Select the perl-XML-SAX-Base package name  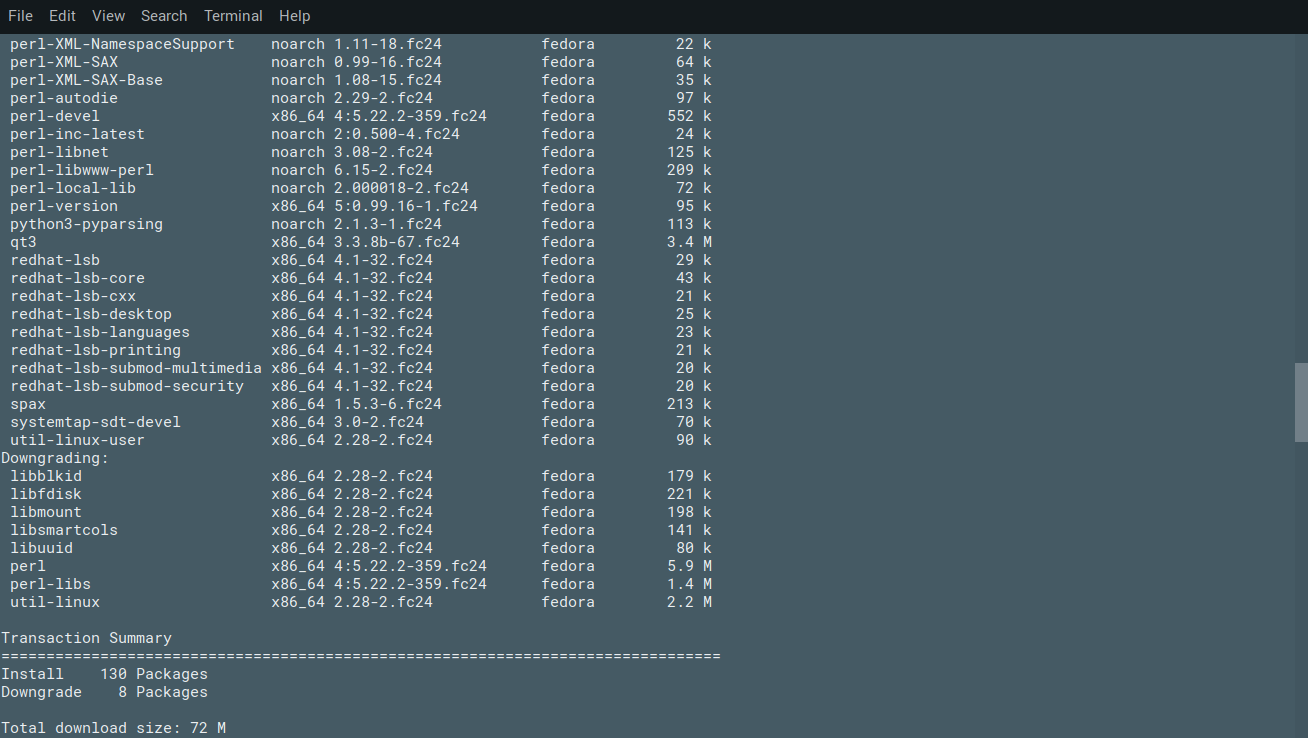86,80
